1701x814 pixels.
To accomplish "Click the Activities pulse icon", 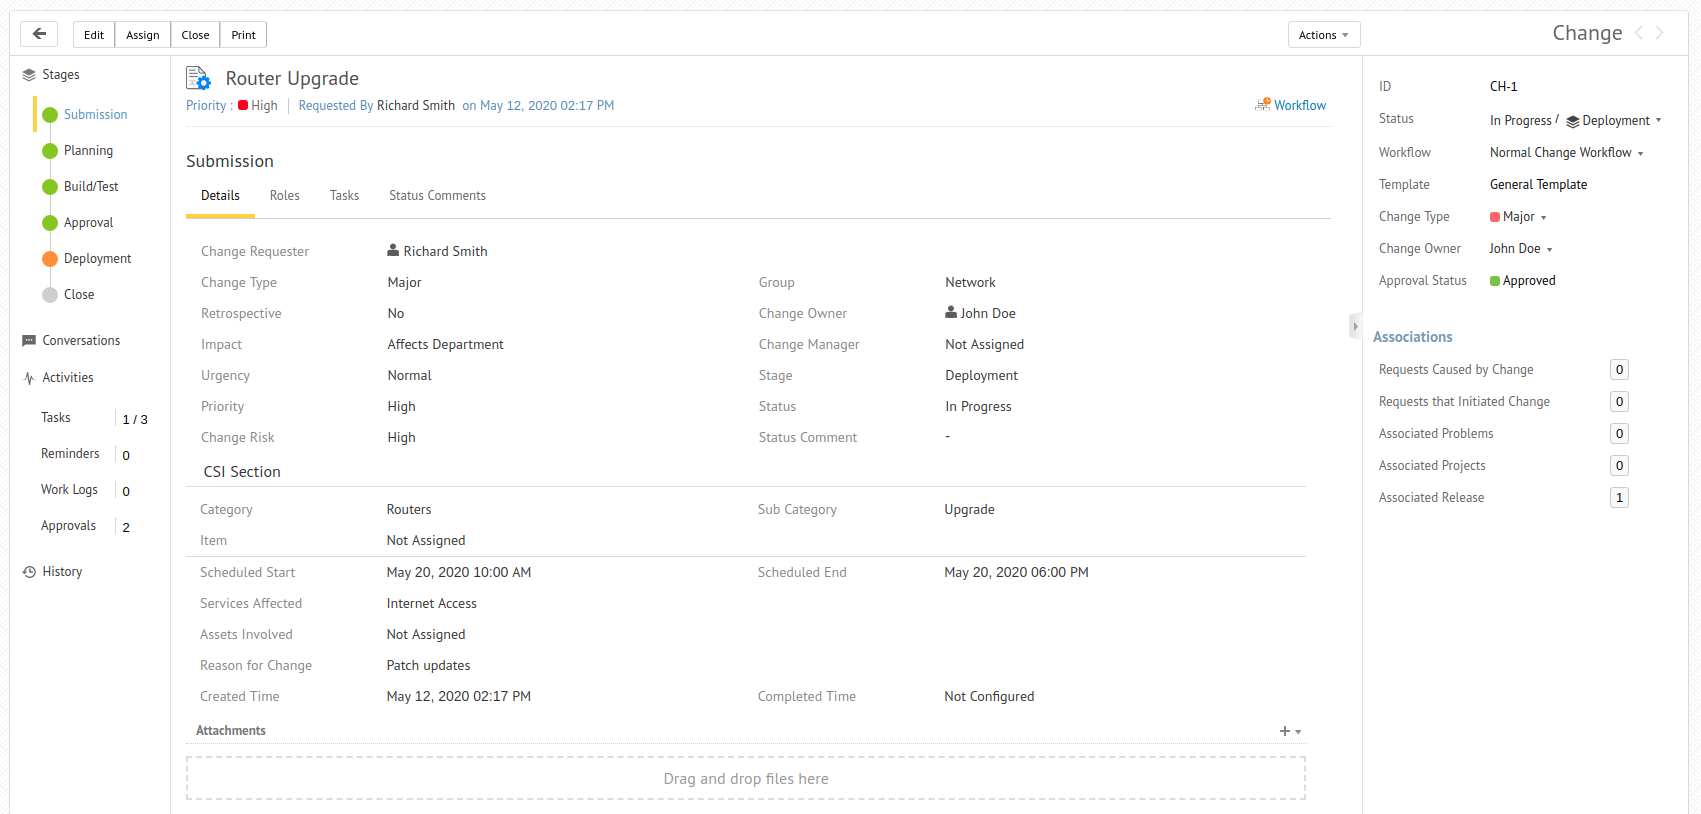I will (x=29, y=378).
